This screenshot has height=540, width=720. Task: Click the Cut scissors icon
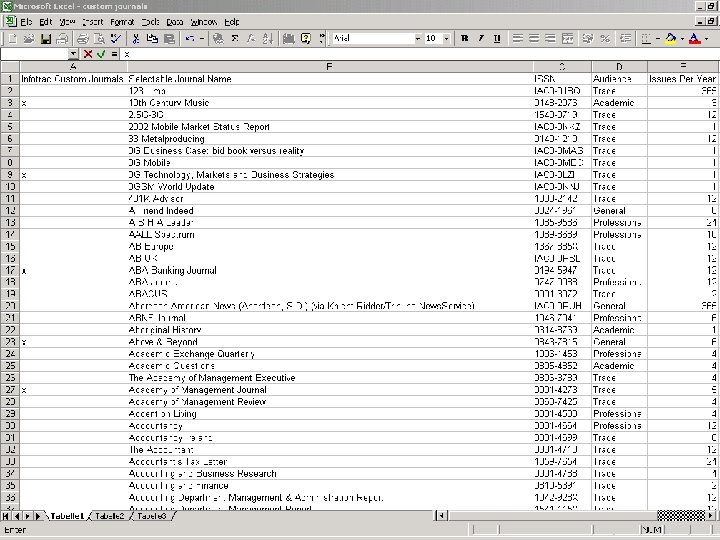click(135, 39)
